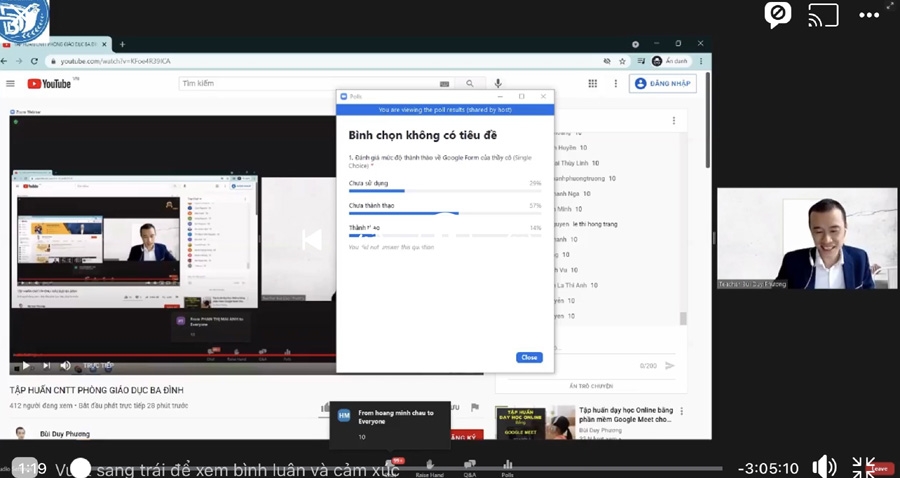Click the Raise Hand icon
Screen dimensions: 900x478
tap(429, 467)
